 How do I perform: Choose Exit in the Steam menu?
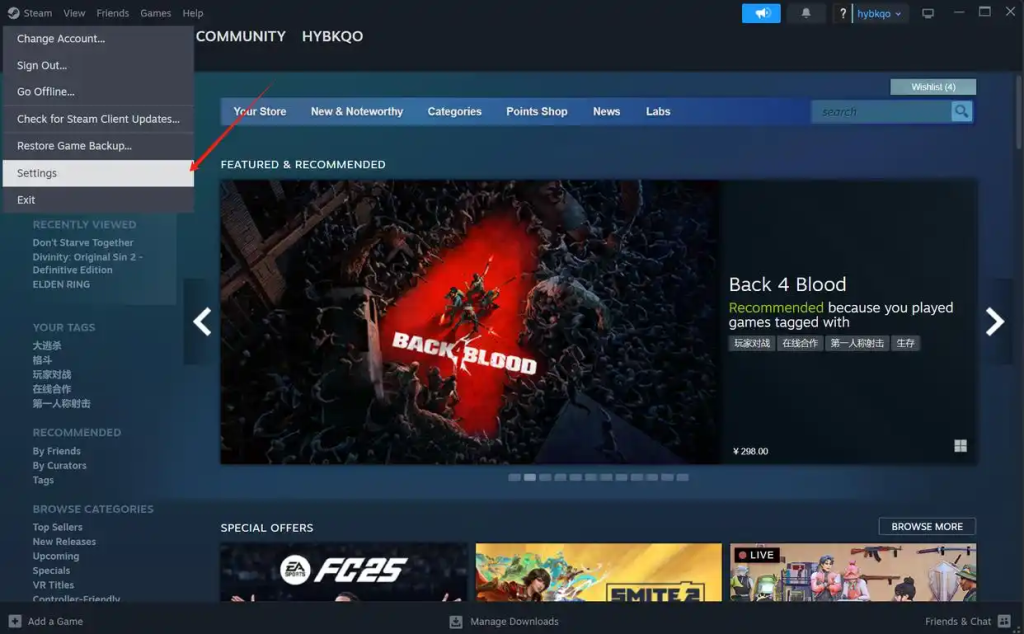(98, 200)
